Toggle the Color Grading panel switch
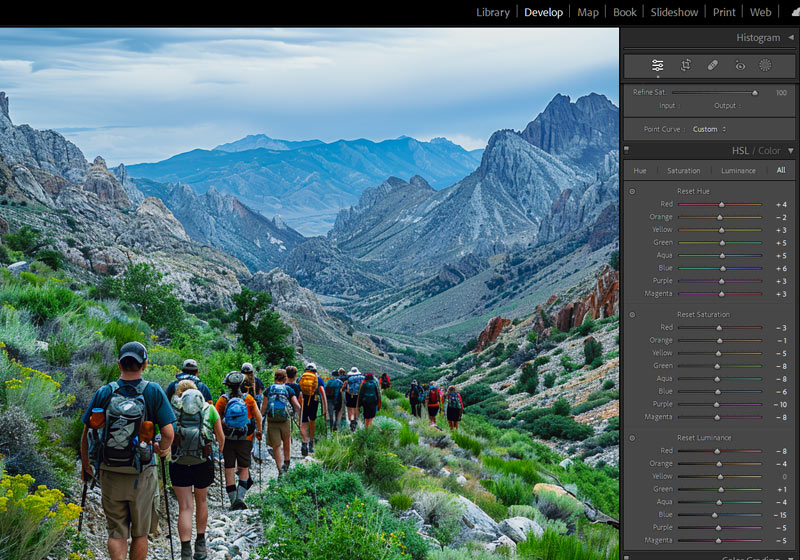This screenshot has height=560, width=800. pyautogui.click(x=627, y=557)
